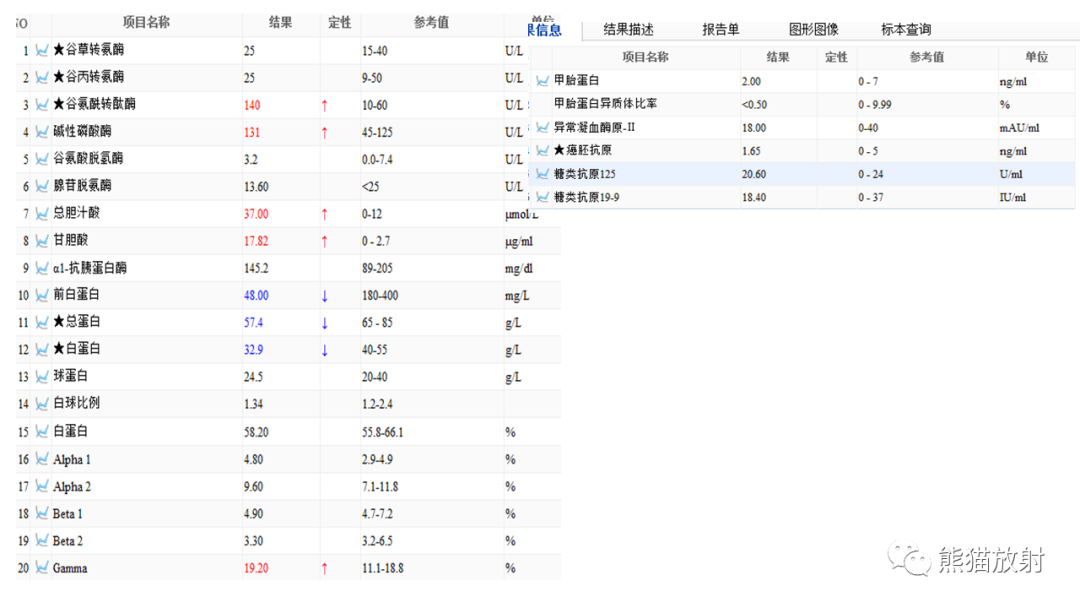Image resolution: width=1080 pixels, height=608 pixels.
Task: Open trend chart icon for Alpha 2
Action: tap(42, 486)
